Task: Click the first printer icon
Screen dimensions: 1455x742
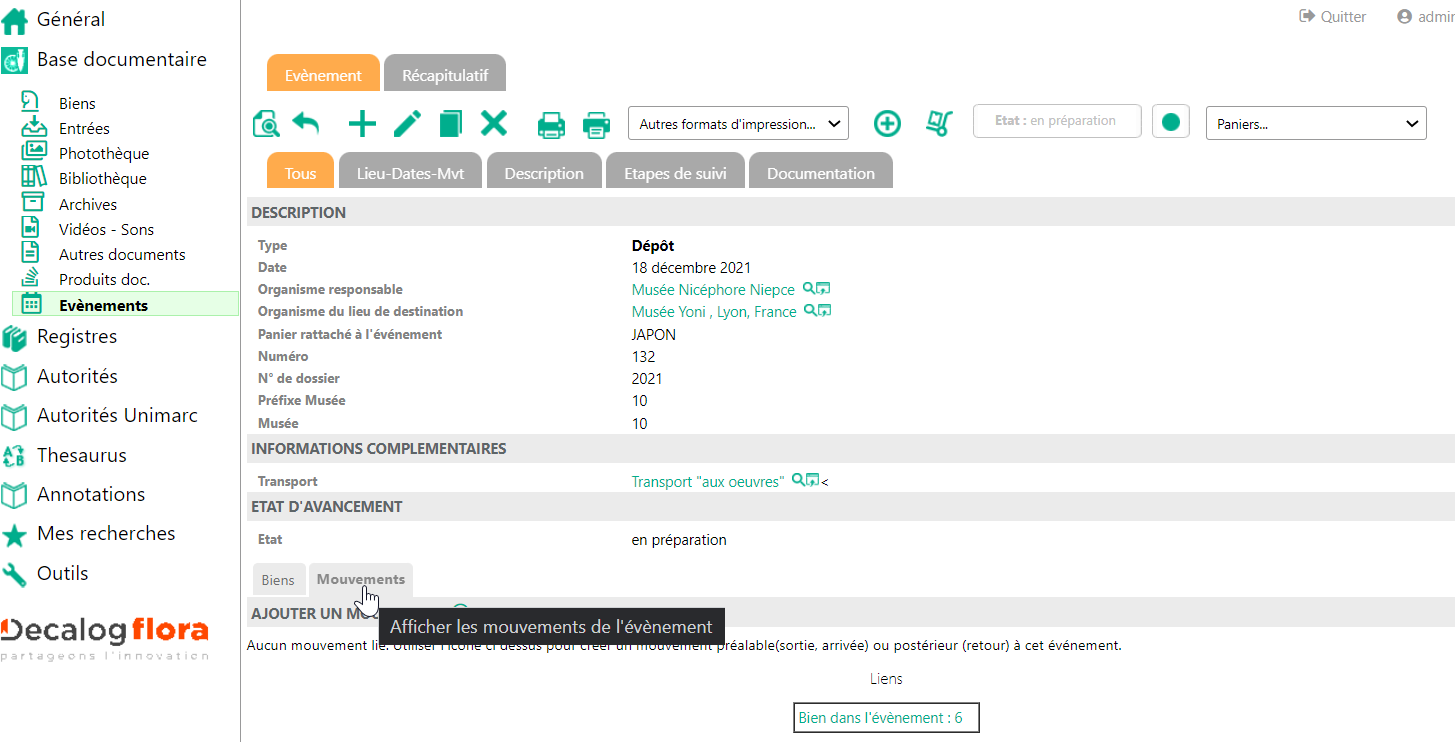Action: tap(552, 125)
